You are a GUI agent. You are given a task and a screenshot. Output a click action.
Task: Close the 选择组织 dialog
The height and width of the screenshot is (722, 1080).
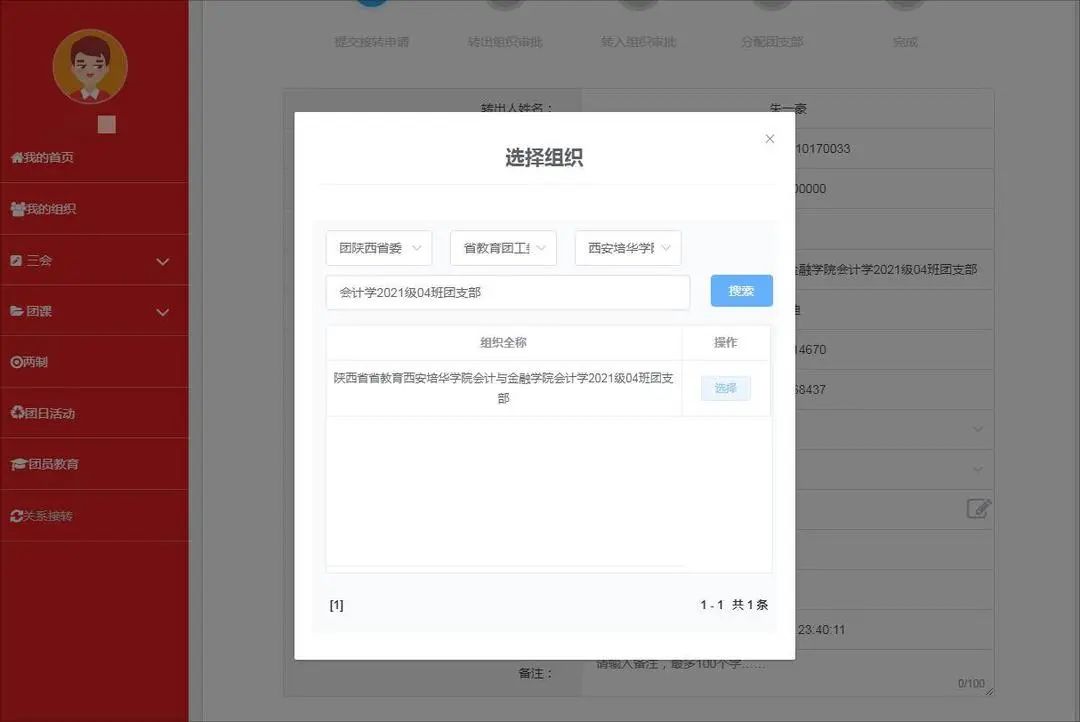769,139
